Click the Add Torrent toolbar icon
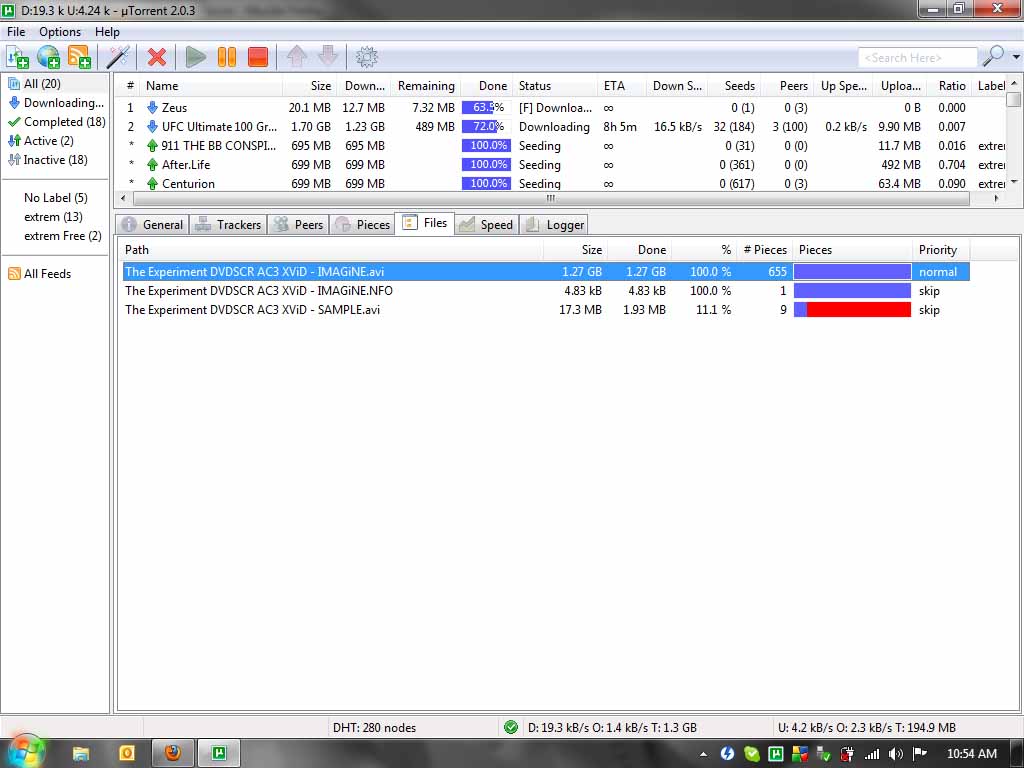The width and height of the screenshot is (1024, 768). [x=17, y=57]
